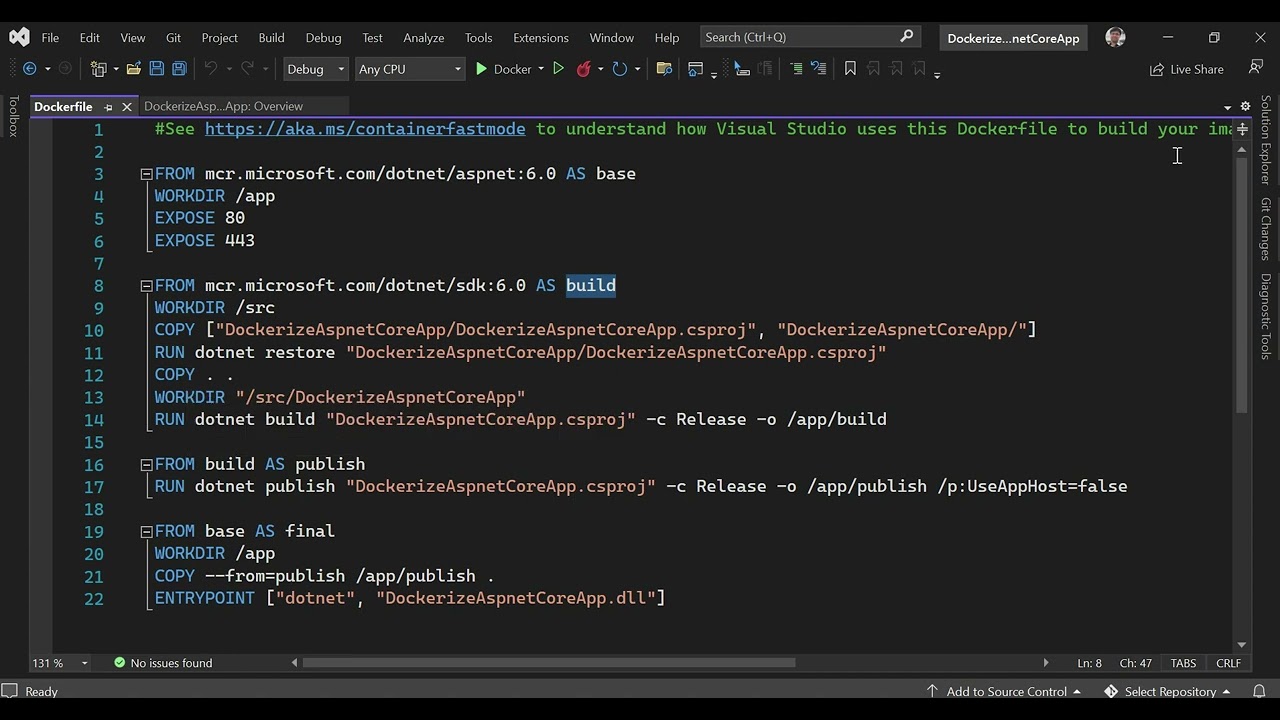This screenshot has height=720, width=1280.
Task: Collapse the FROM aspnet:6.0 AS base block
Action: coord(146,174)
